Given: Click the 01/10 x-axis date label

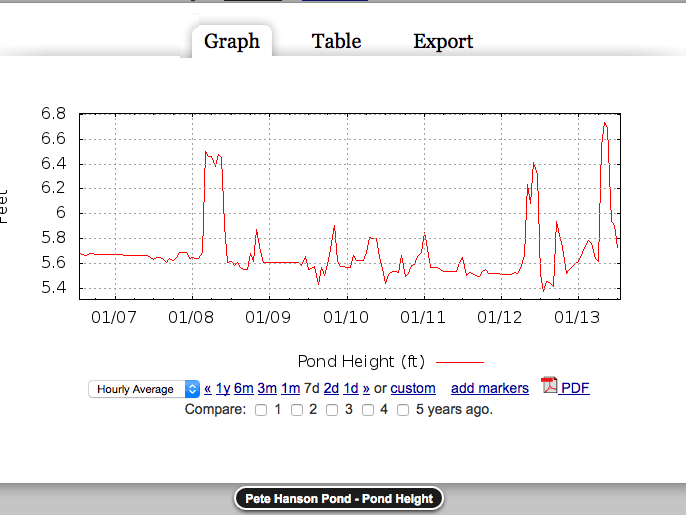Looking at the screenshot, I should [346, 318].
